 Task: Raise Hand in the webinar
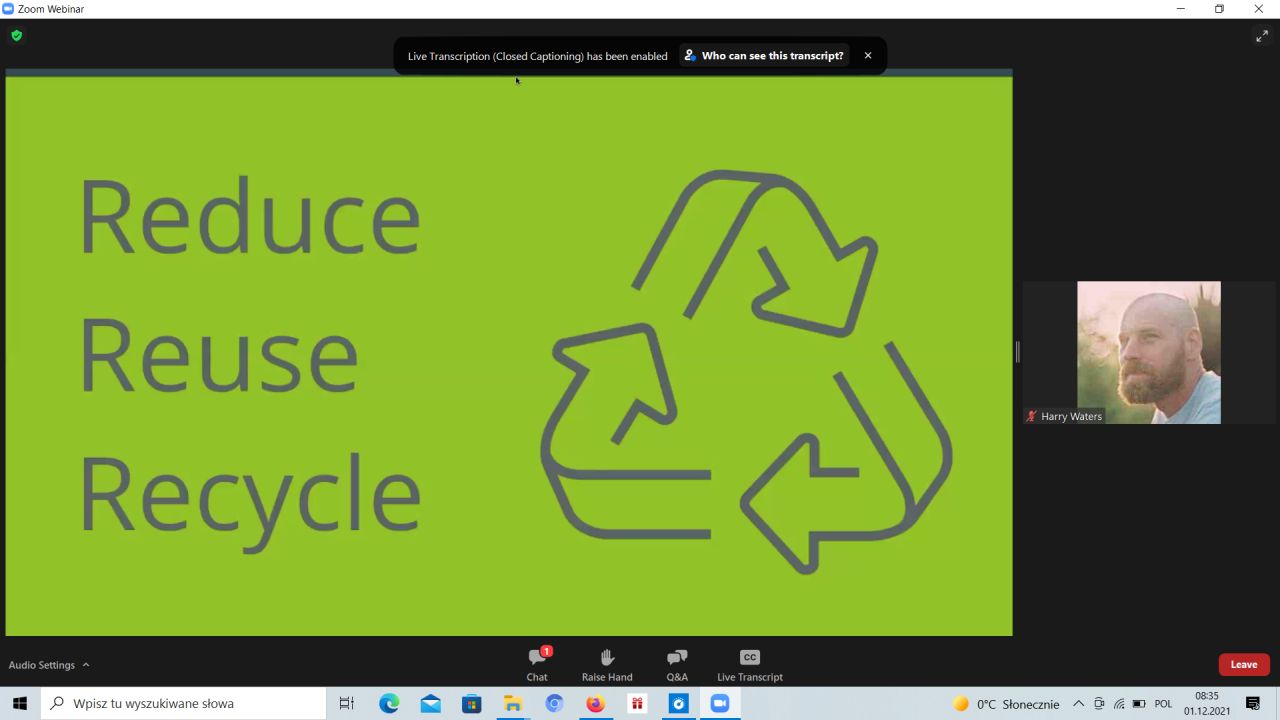click(607, 665)
